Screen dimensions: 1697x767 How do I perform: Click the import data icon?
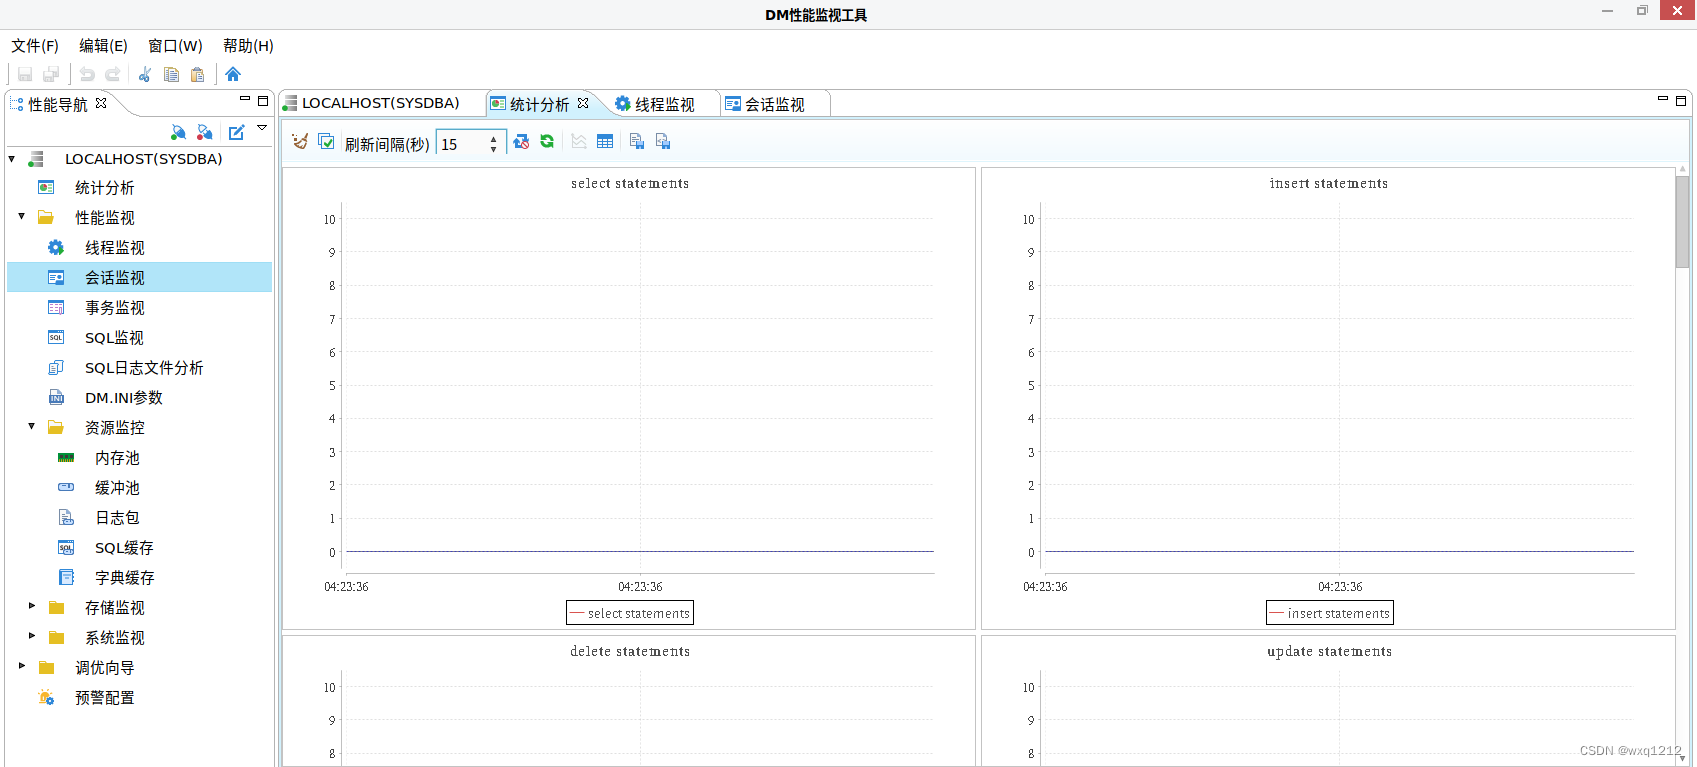coord(663,142)
